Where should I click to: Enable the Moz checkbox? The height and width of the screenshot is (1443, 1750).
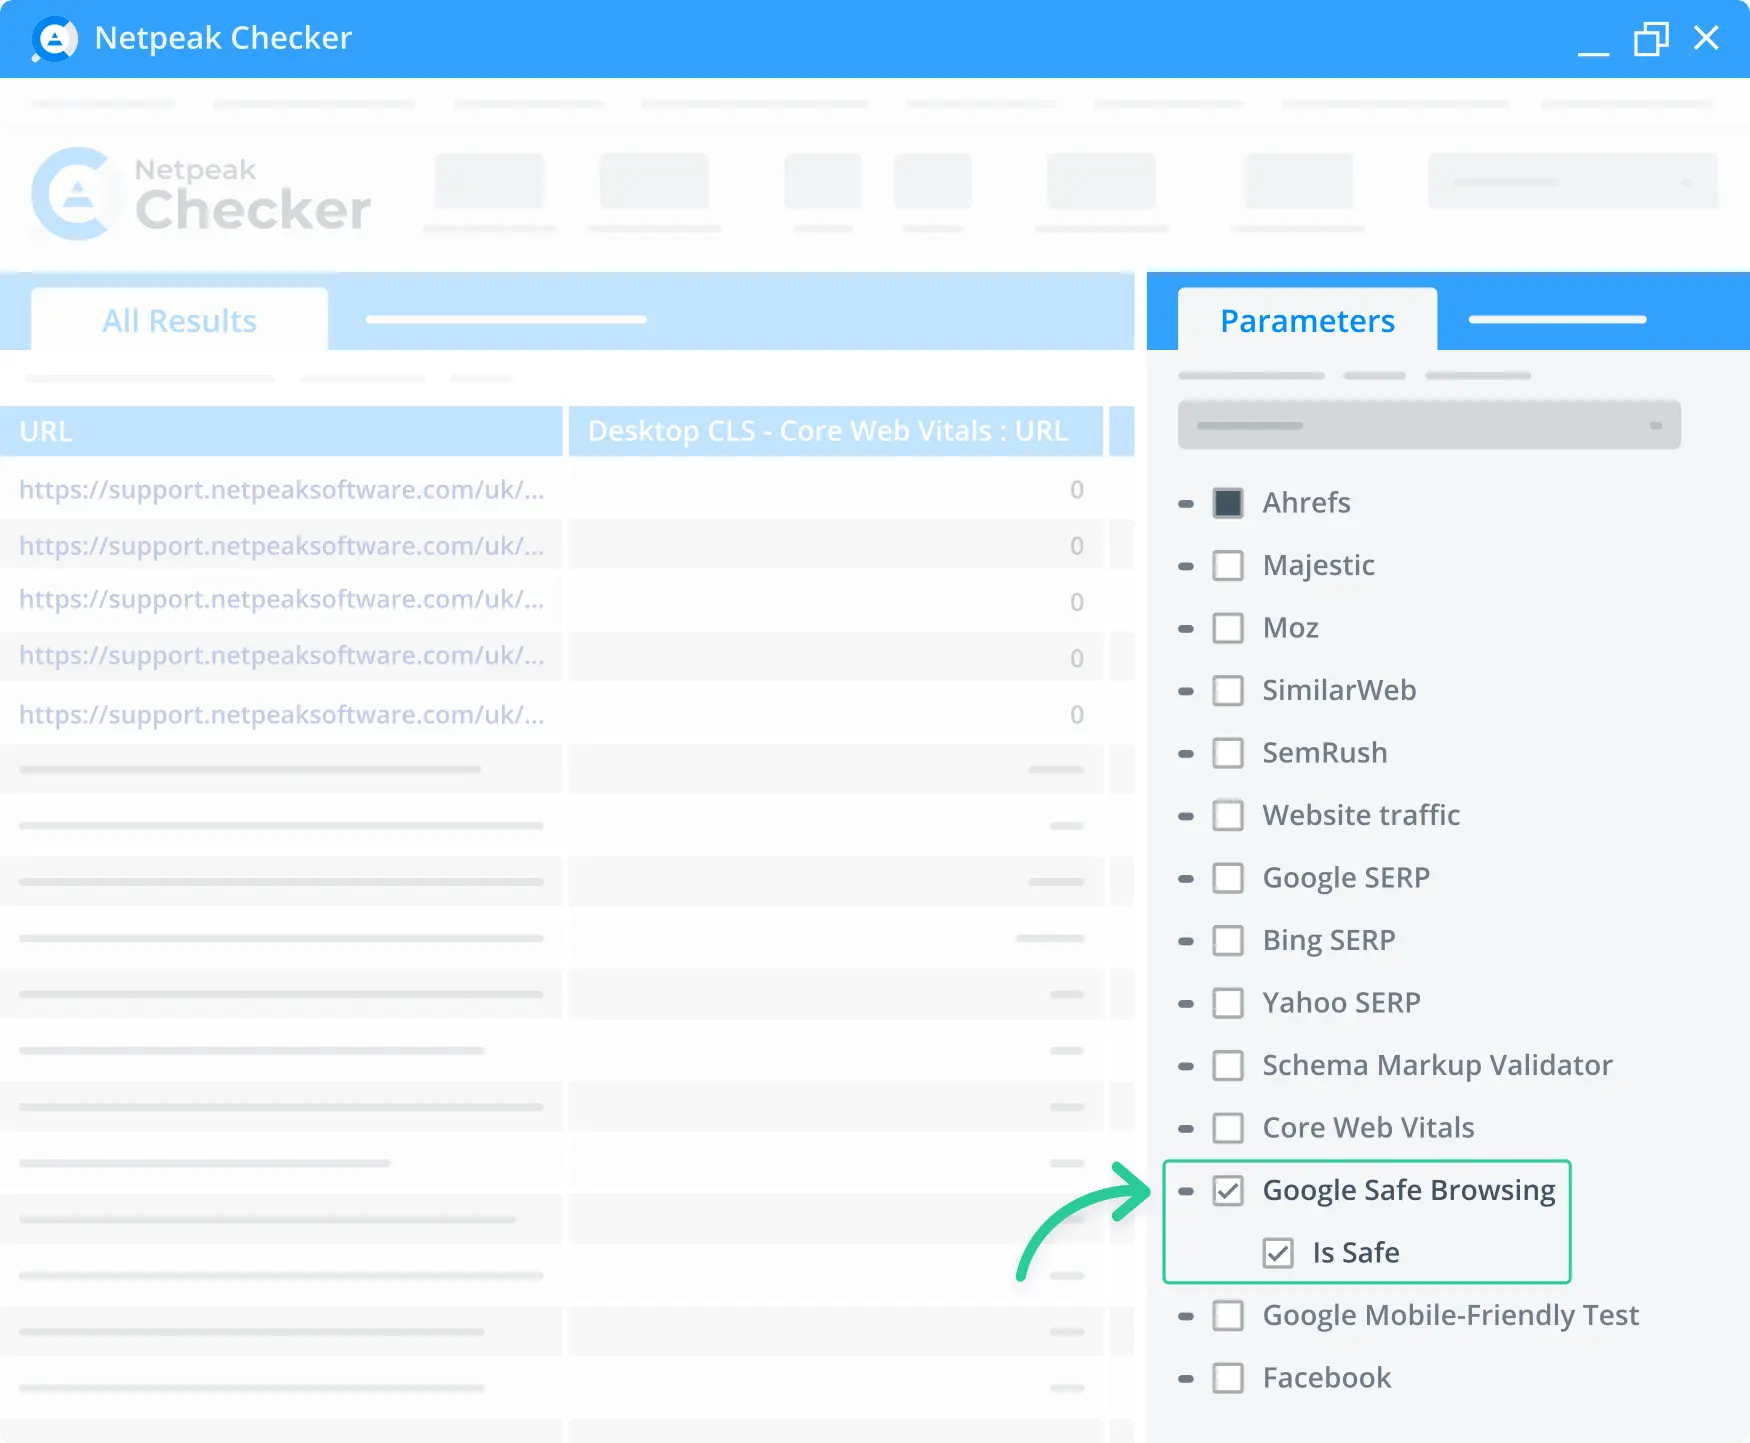1228,628
